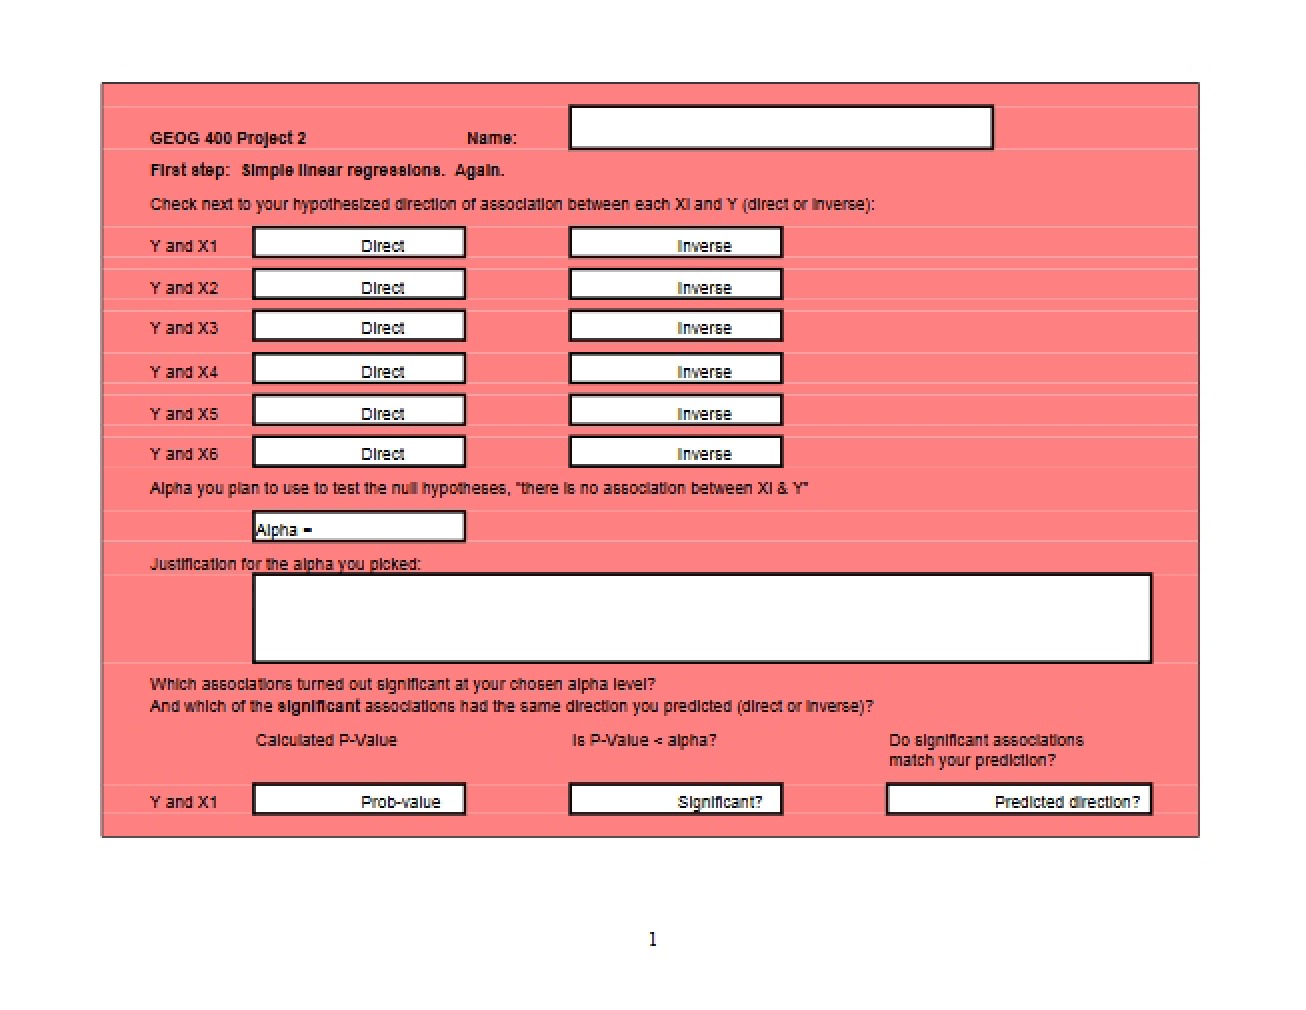Image resolution: width=1306 pixels, height=1010 pixels.
Task: Click 'Do significant associations match your prediction?' label
Action: pyautogui.click(x=986, y=750)
